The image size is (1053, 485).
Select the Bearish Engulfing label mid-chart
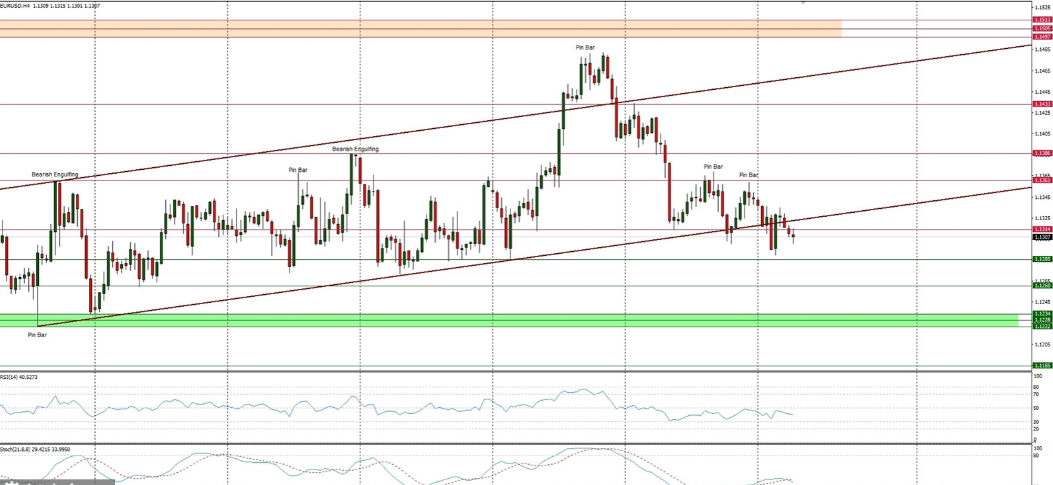tap(355, 149)
